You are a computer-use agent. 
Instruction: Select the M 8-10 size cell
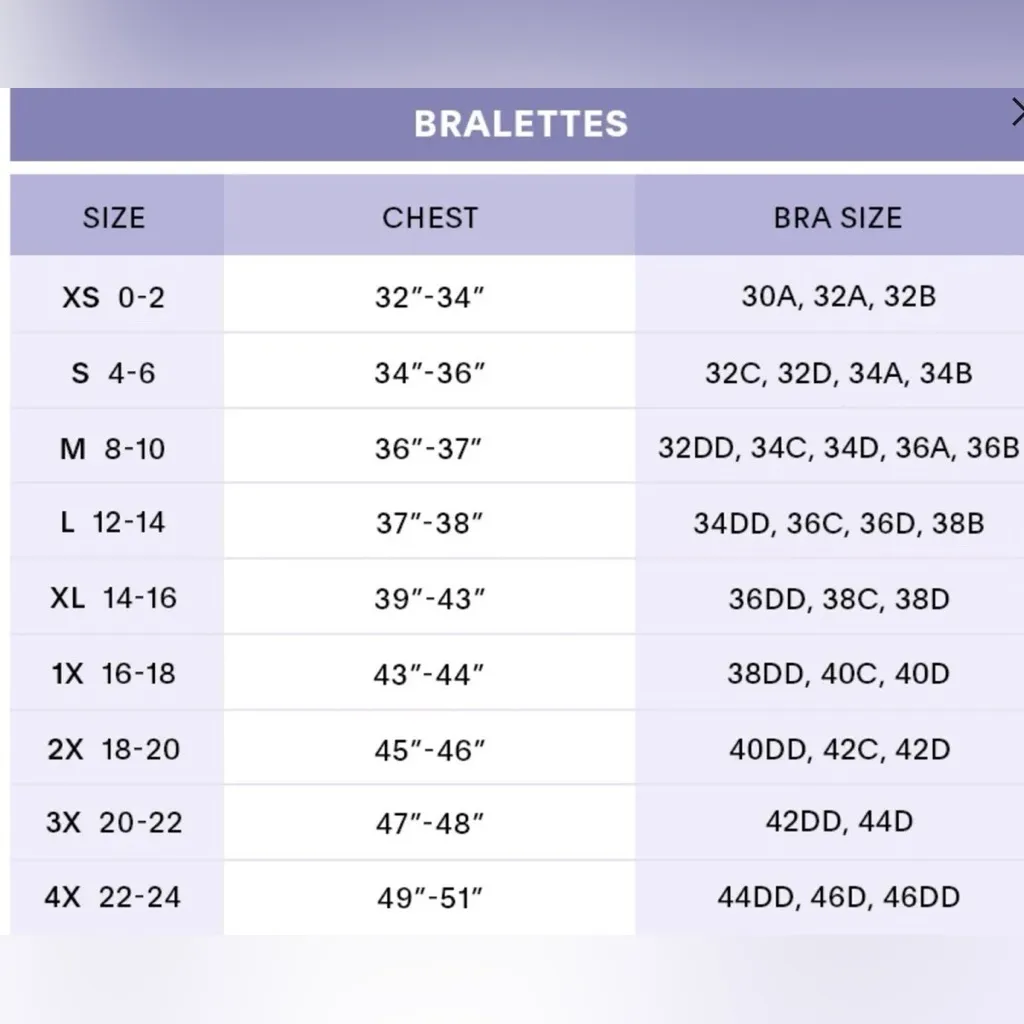(x=114, y=448)
